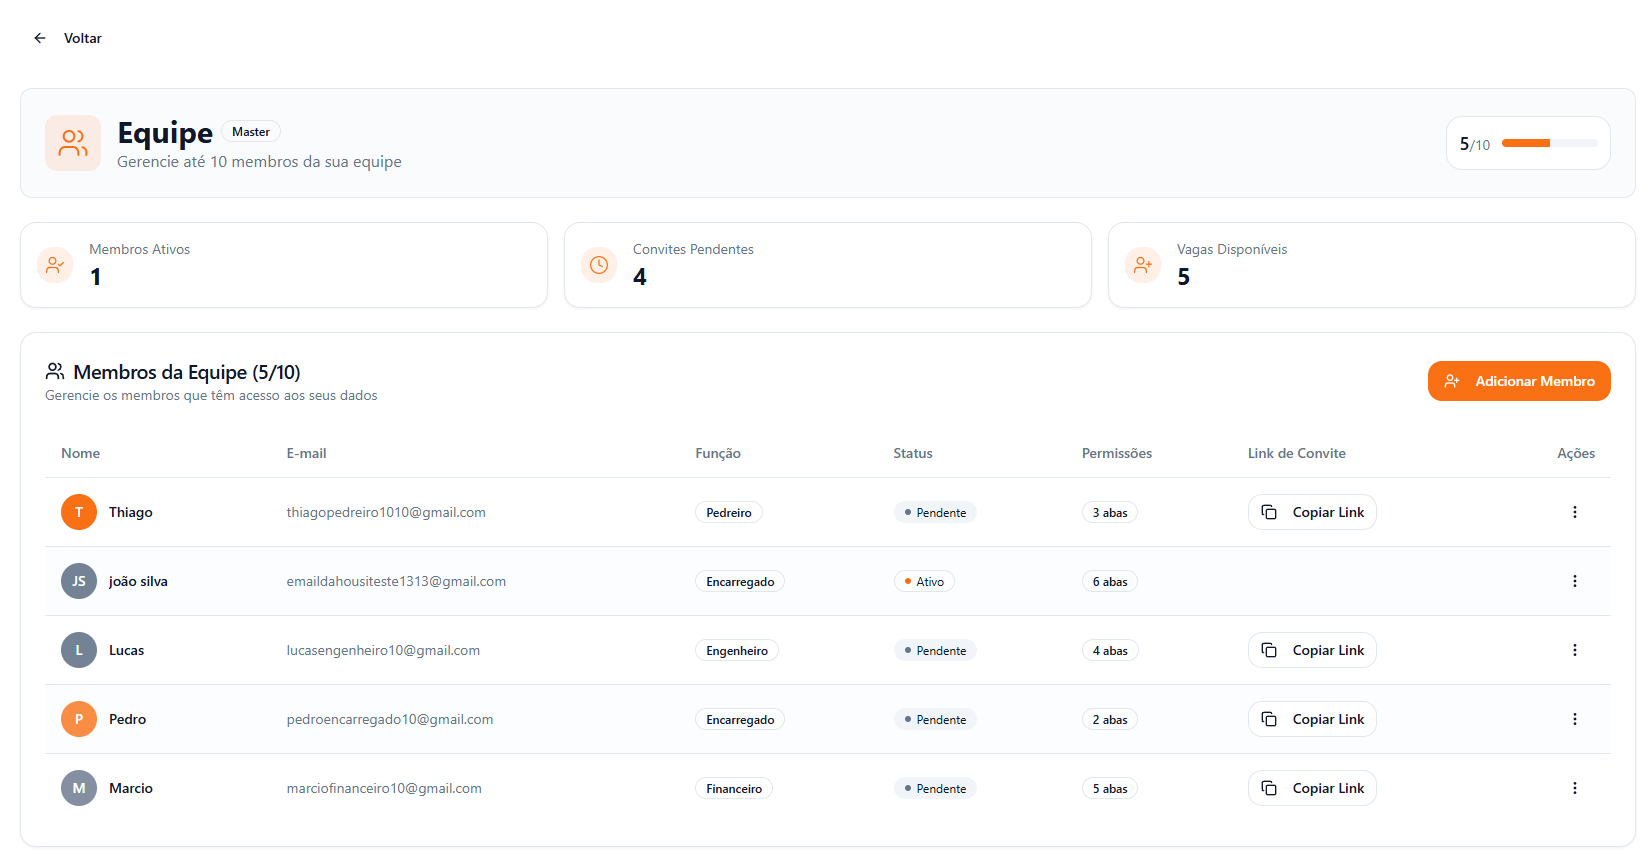
Task: Click the 5/10 member usage progress bar
Action: click(1549, 143)
